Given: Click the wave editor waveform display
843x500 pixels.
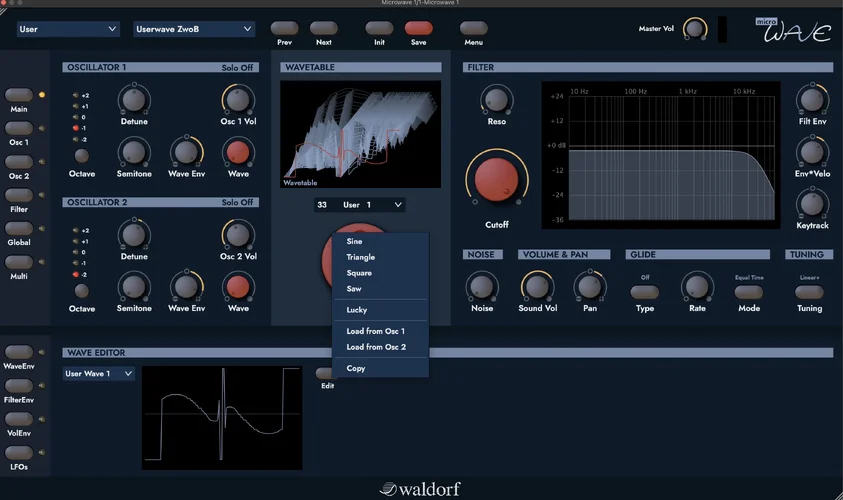Looking at the screenshot, I should (x=222, y=418).
